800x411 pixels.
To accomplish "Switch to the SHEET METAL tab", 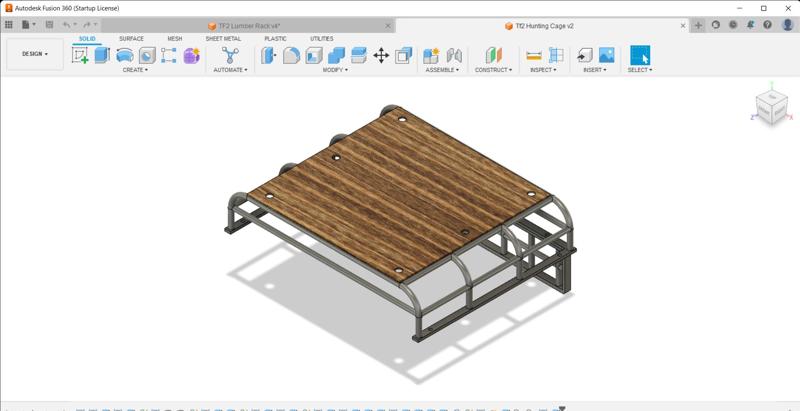I will tap(223, 39).
